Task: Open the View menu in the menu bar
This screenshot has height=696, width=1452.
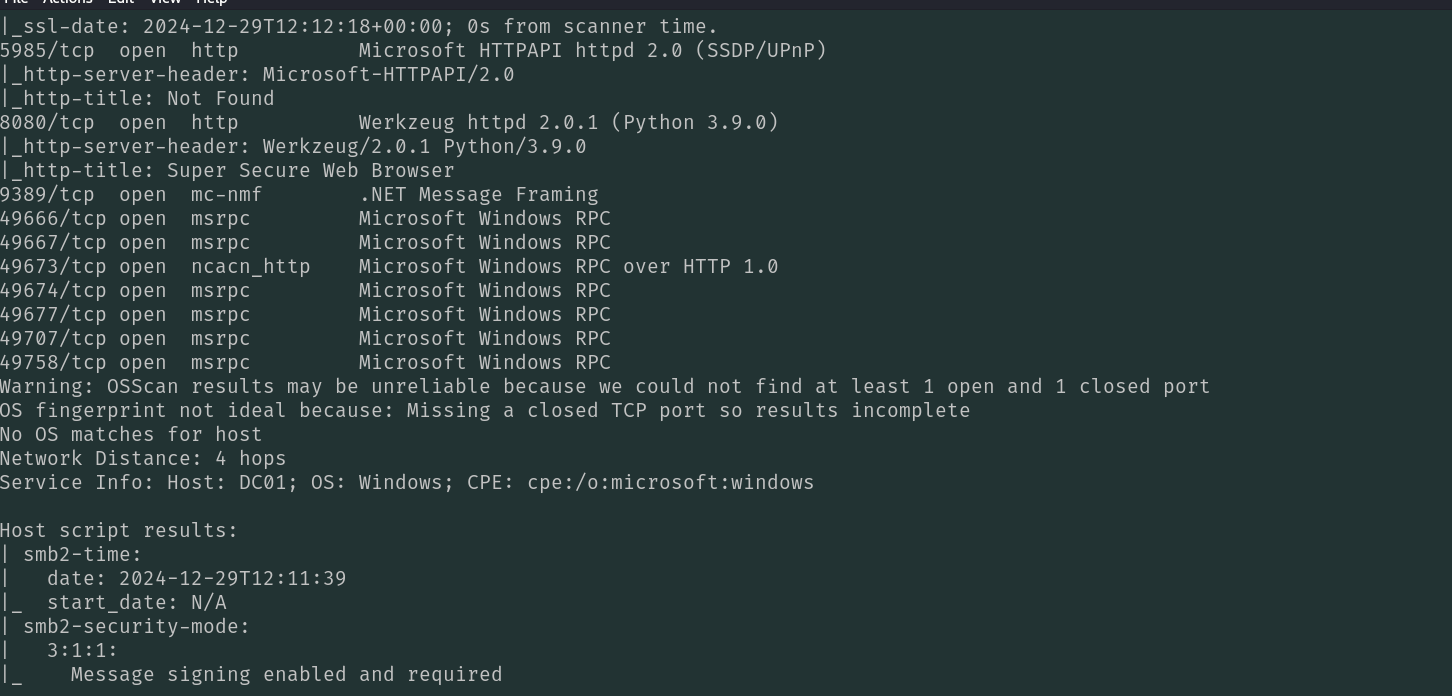Action: [x=165, y=2]
